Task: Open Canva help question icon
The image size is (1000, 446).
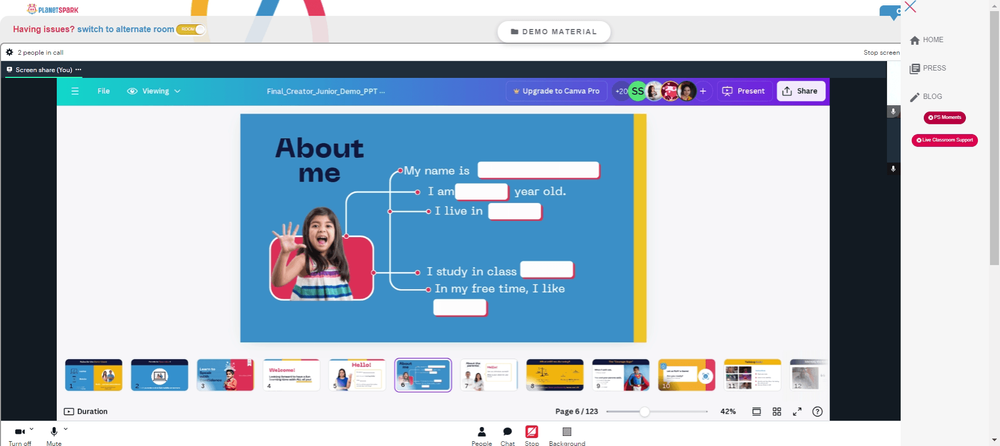Action: tap(818, 412)
